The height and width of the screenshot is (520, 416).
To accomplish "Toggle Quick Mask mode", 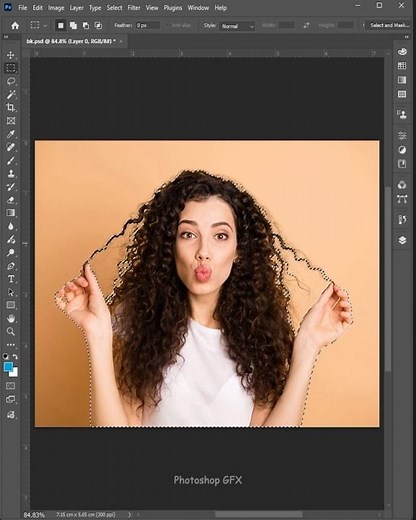I will [x=11, y=386].
